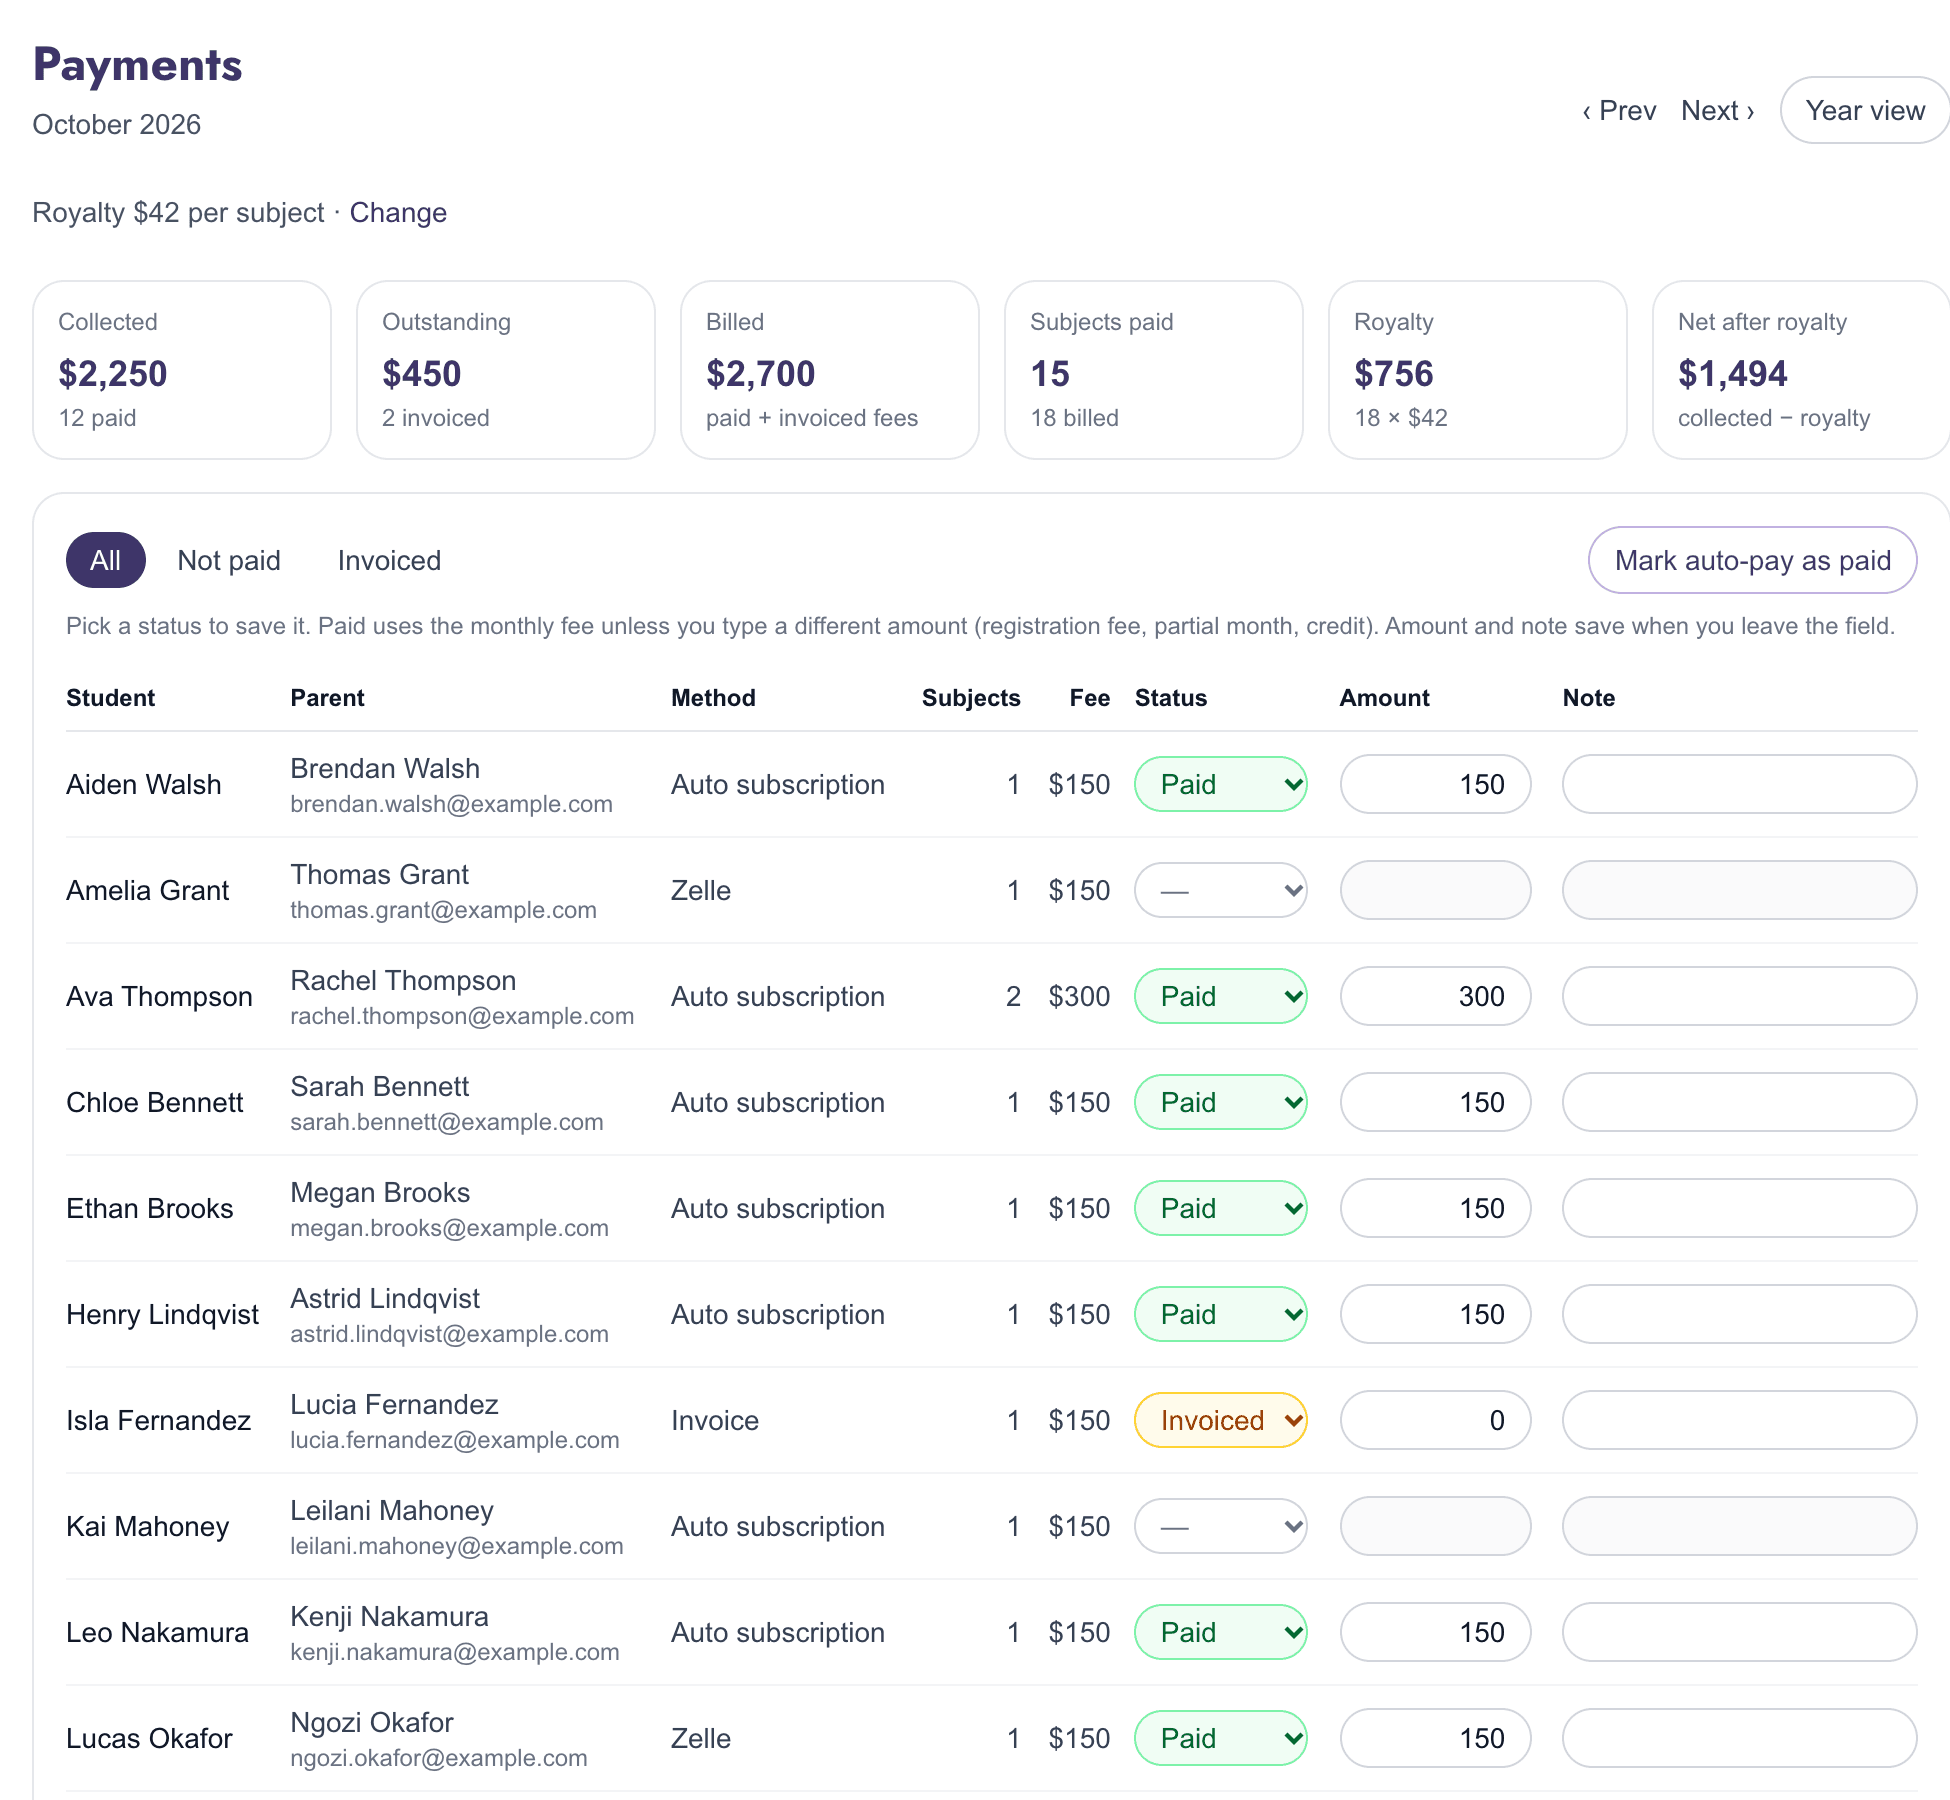The width and height of the screenshot is (1950, 1800).
Task: Open status dropdown for Amelia Grant
Action: (1220, 890)
